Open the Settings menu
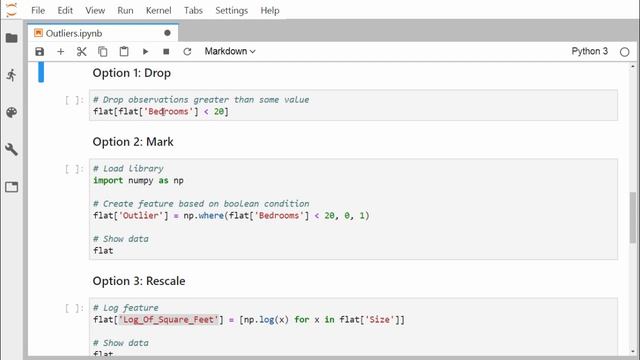This screenshot has width=640, height=360. click(x=231, y=10)
